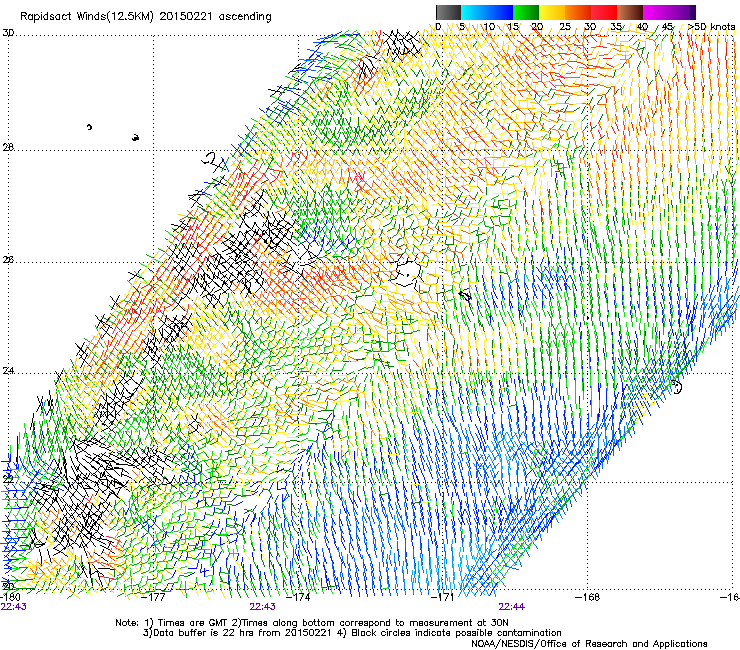Click the gray 0-5 knots legend swatch
The height and width of the screenshot is (650, 740).
(448, 12)
